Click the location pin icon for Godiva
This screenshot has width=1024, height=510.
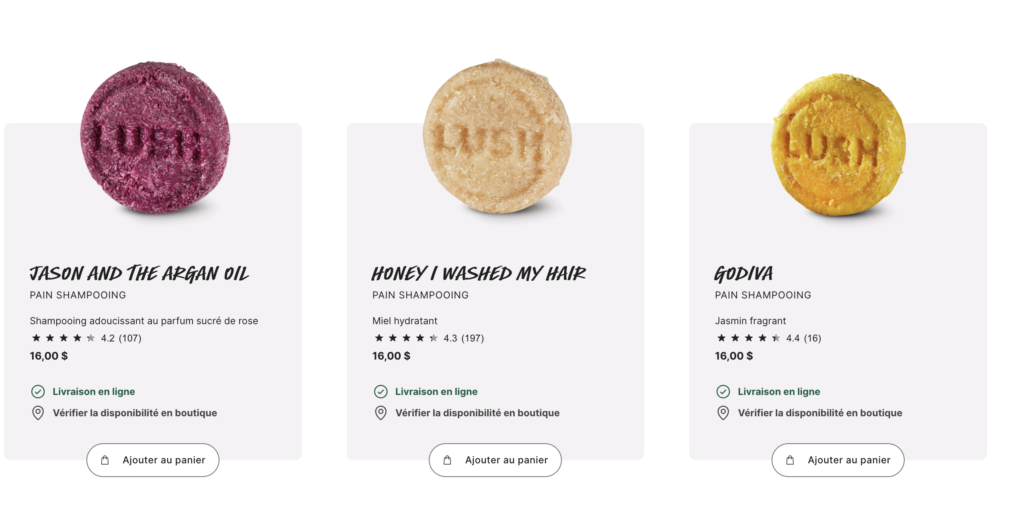(x=723, y=413)
